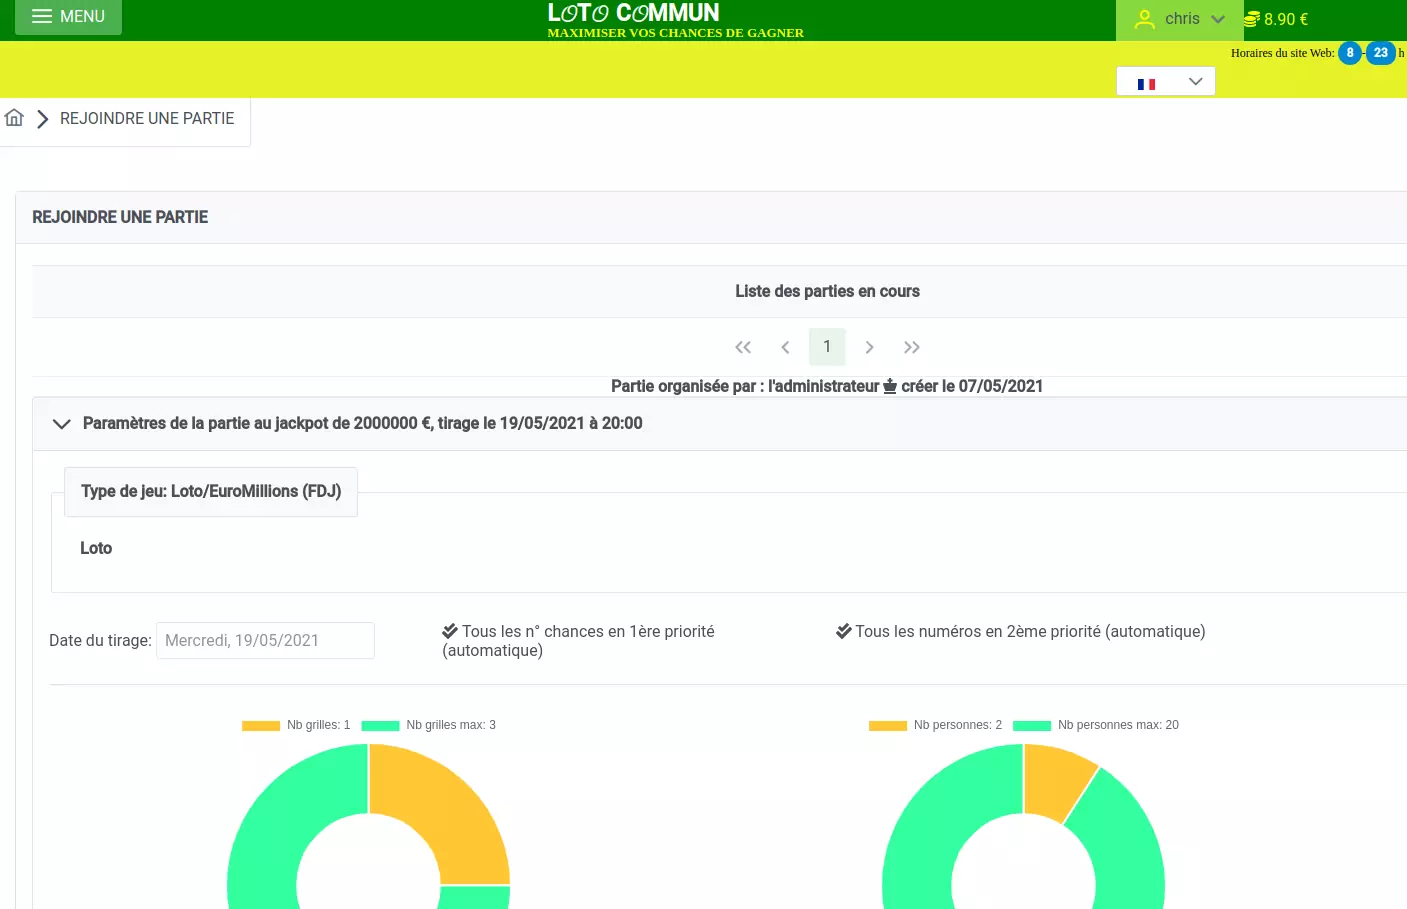Image resolution: width=1407 pixels, height=909 pixels.
Task: Click the Liste des parties en cours heading
Action: 827,291
